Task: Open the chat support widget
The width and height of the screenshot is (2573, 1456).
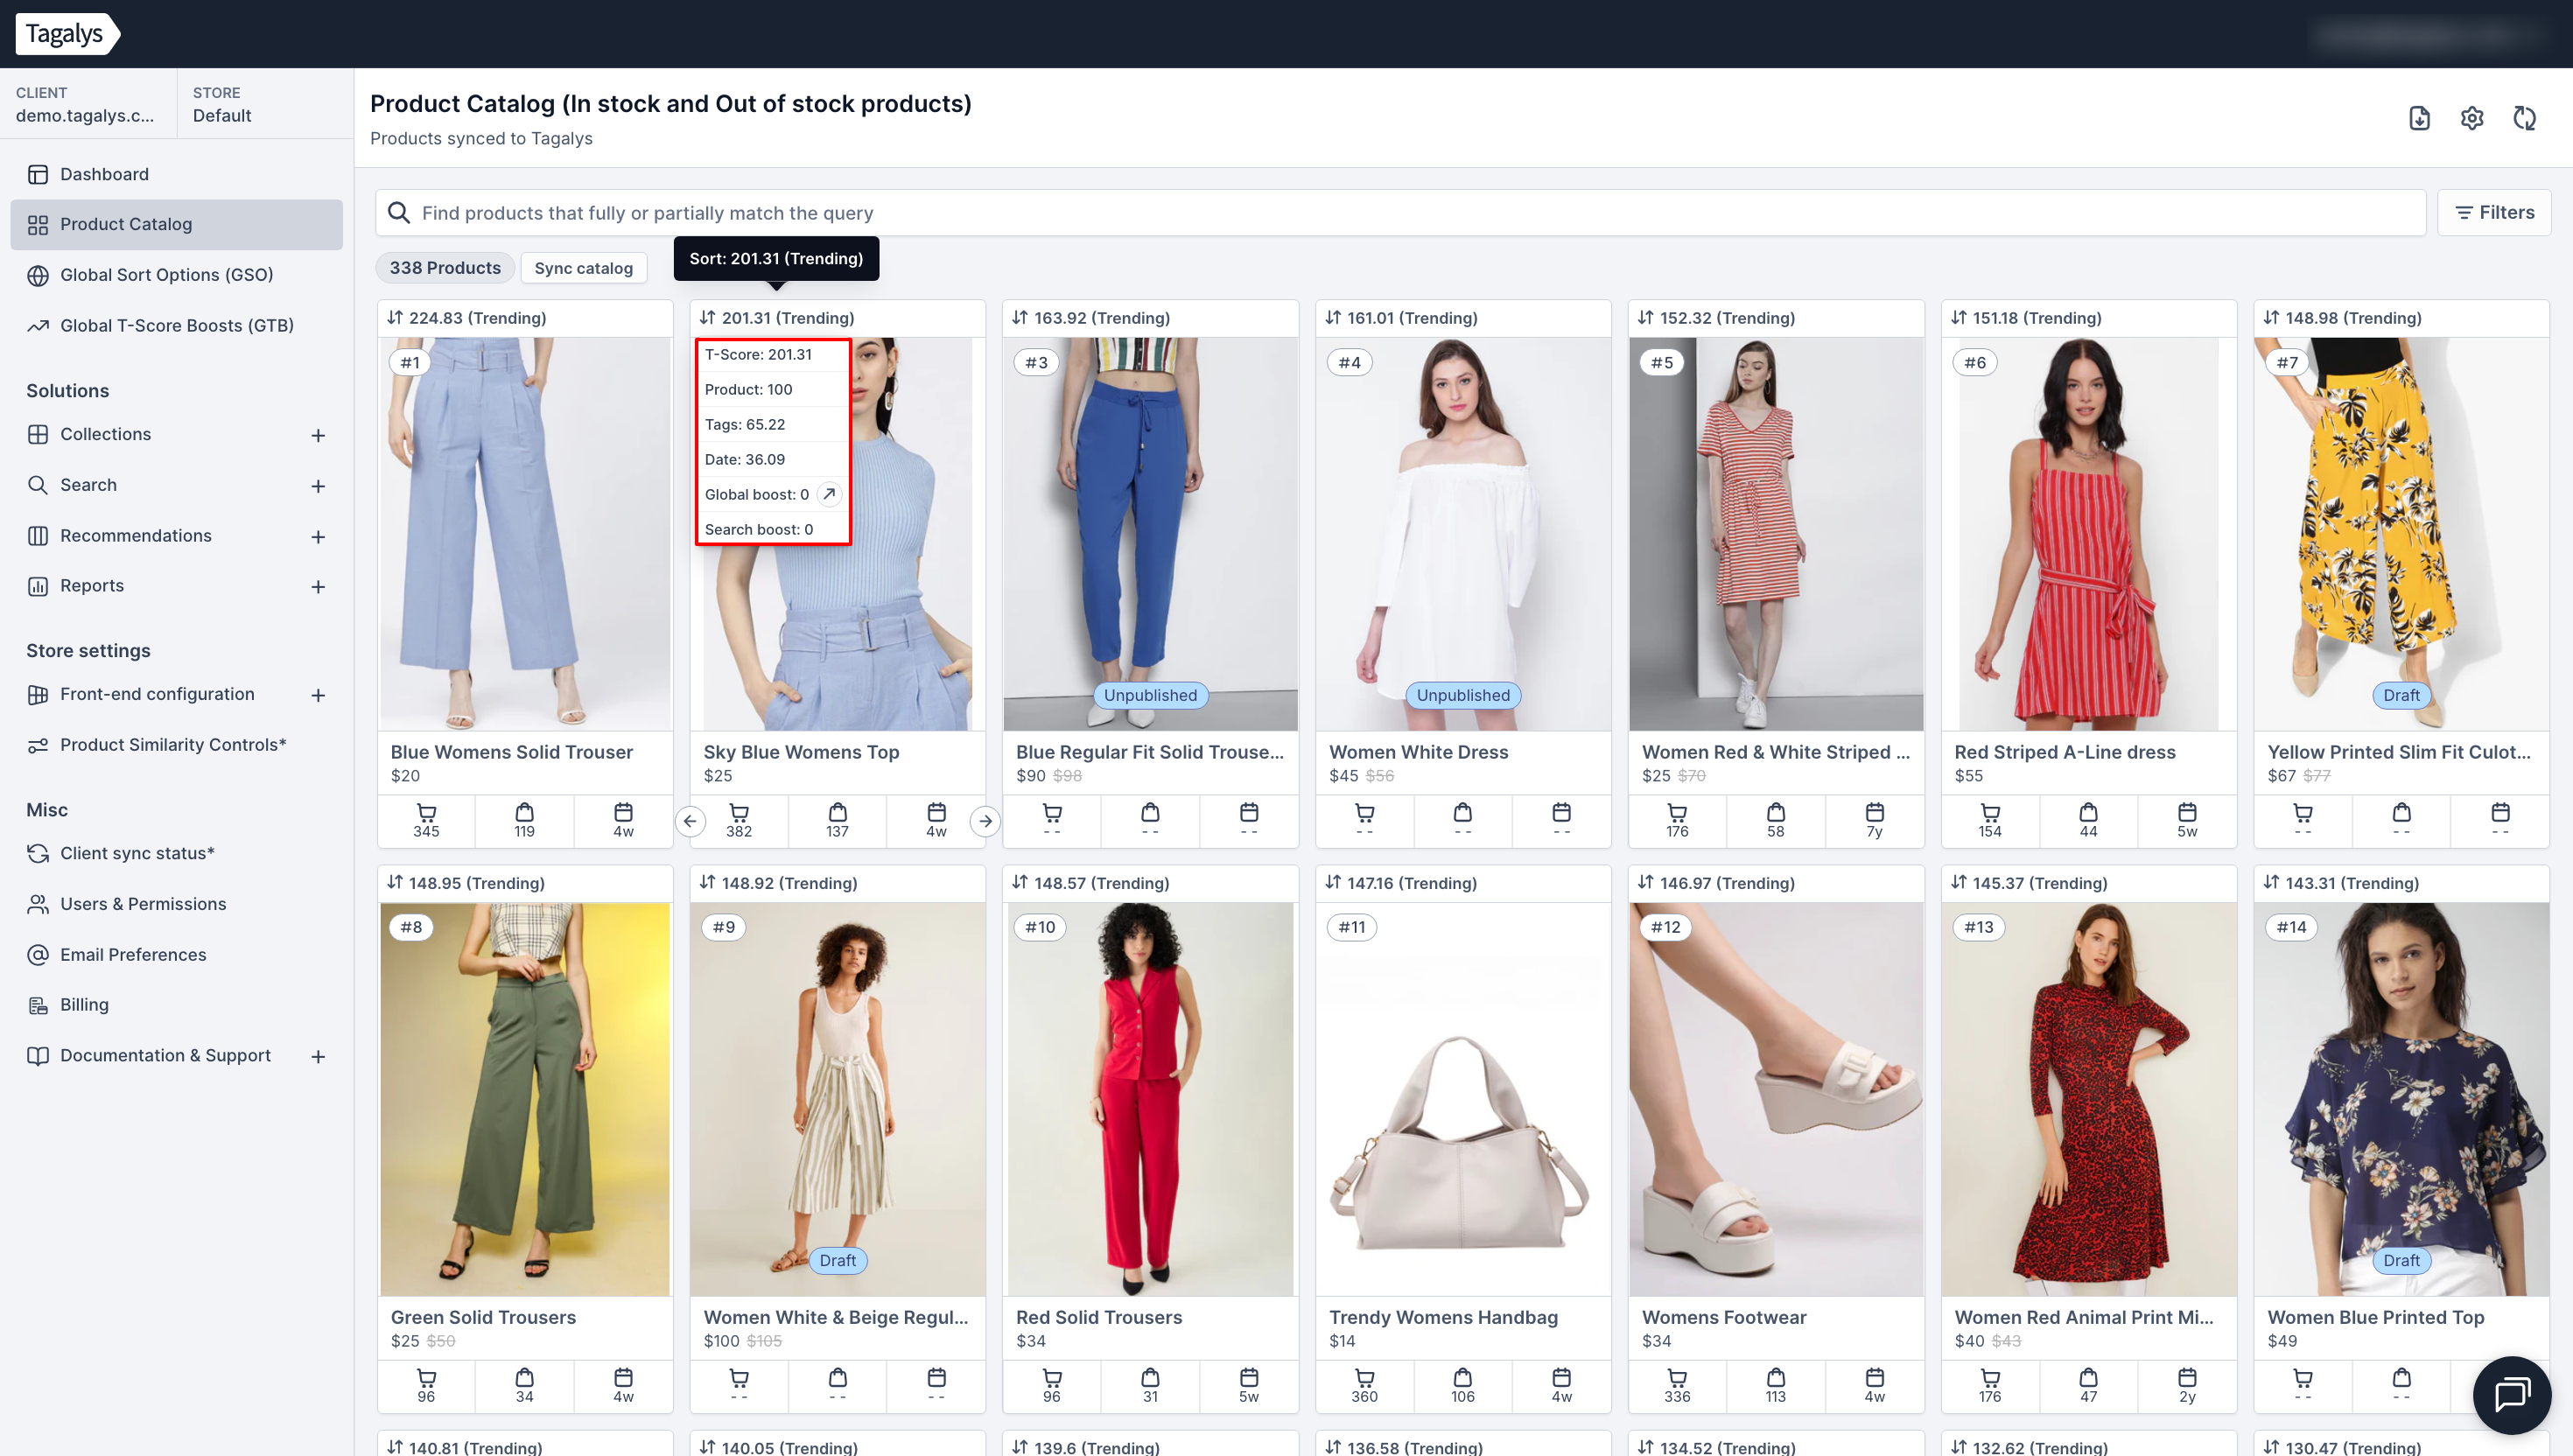Action: point(2511,1394)
